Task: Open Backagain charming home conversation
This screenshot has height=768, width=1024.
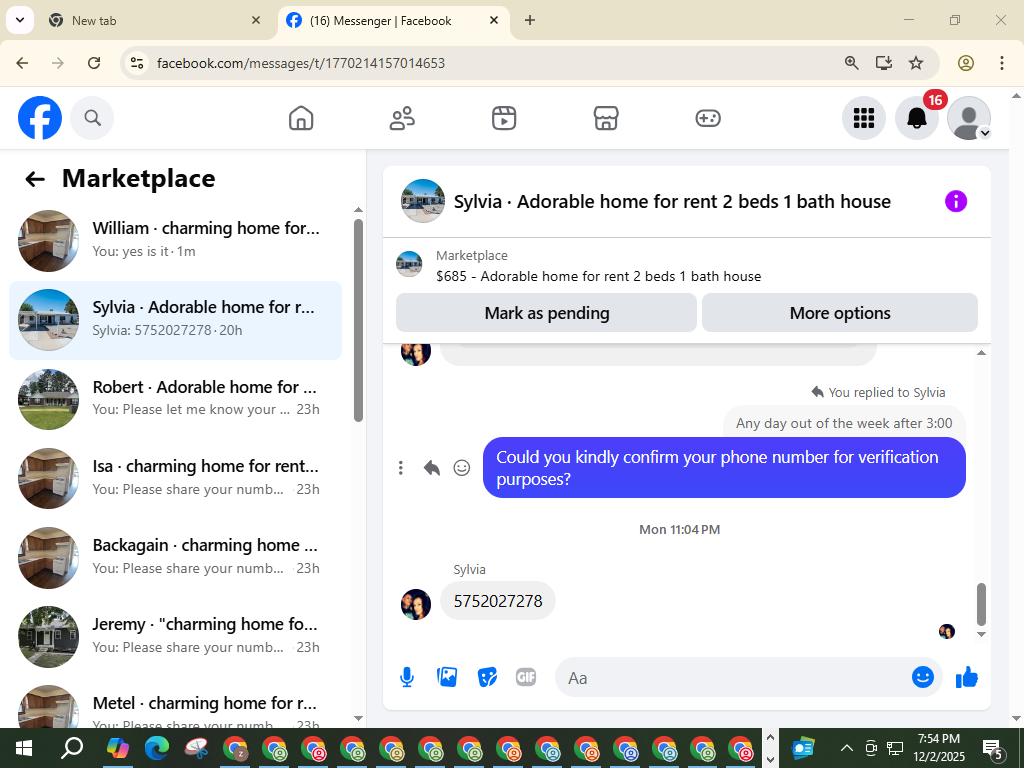Action: tap(175, 557)
